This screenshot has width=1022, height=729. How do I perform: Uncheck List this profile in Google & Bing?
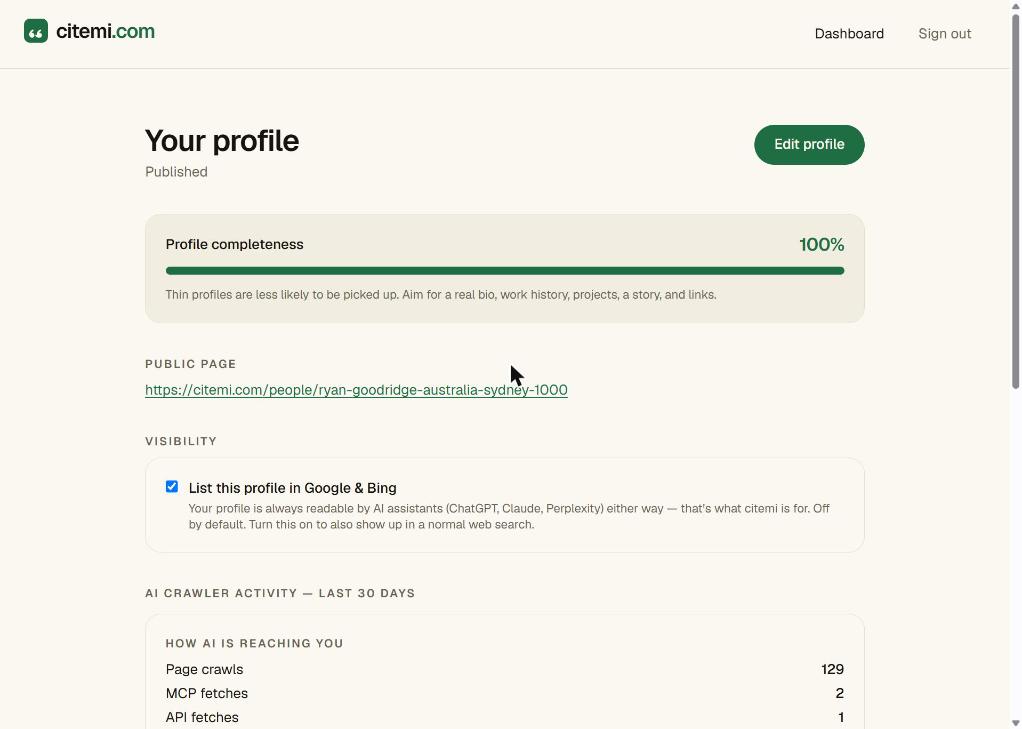(x=172, y=486)
